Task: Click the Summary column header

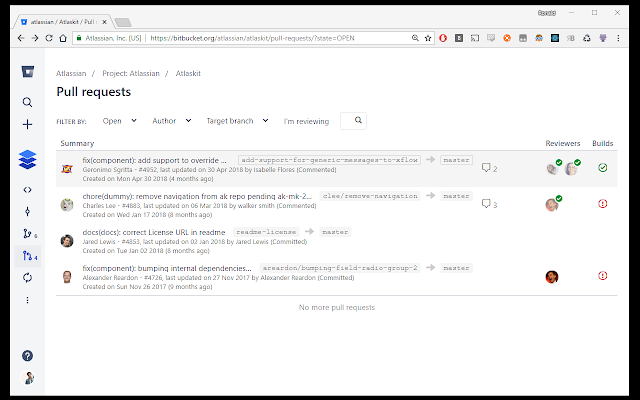Action: tap(77, 143)
